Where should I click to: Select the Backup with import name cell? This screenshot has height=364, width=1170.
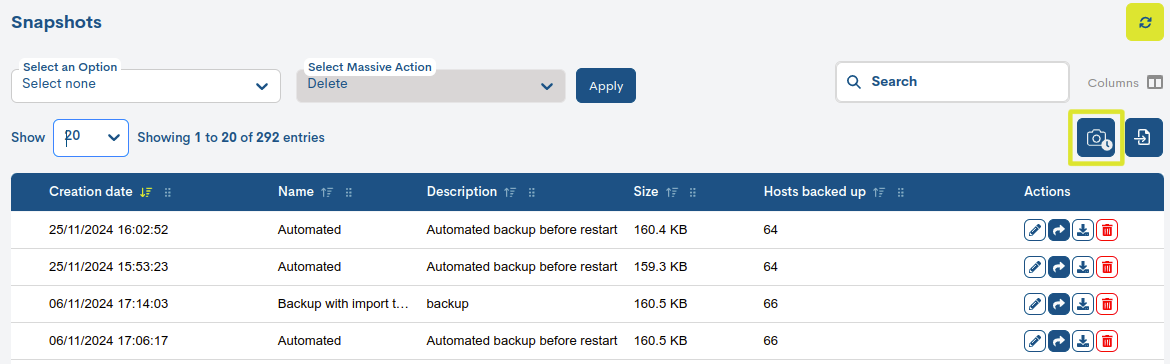click(x=344, y=304)
